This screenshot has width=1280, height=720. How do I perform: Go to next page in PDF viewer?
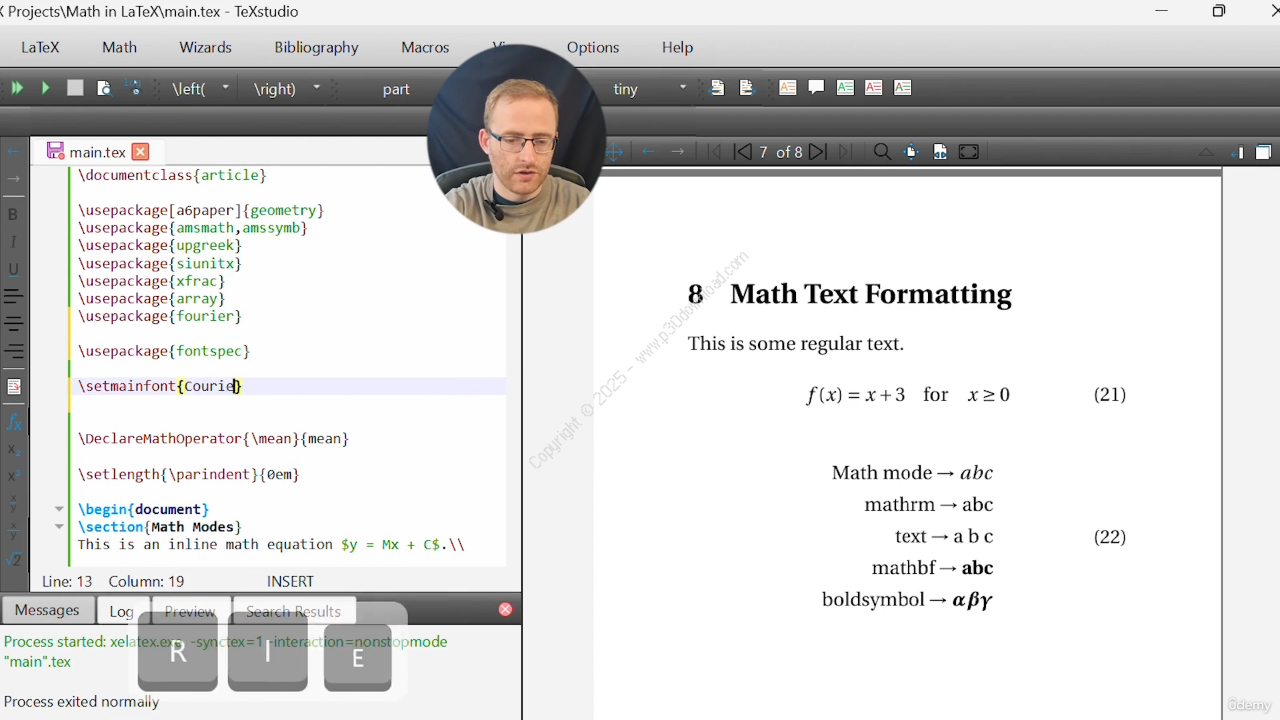(817, 152)
